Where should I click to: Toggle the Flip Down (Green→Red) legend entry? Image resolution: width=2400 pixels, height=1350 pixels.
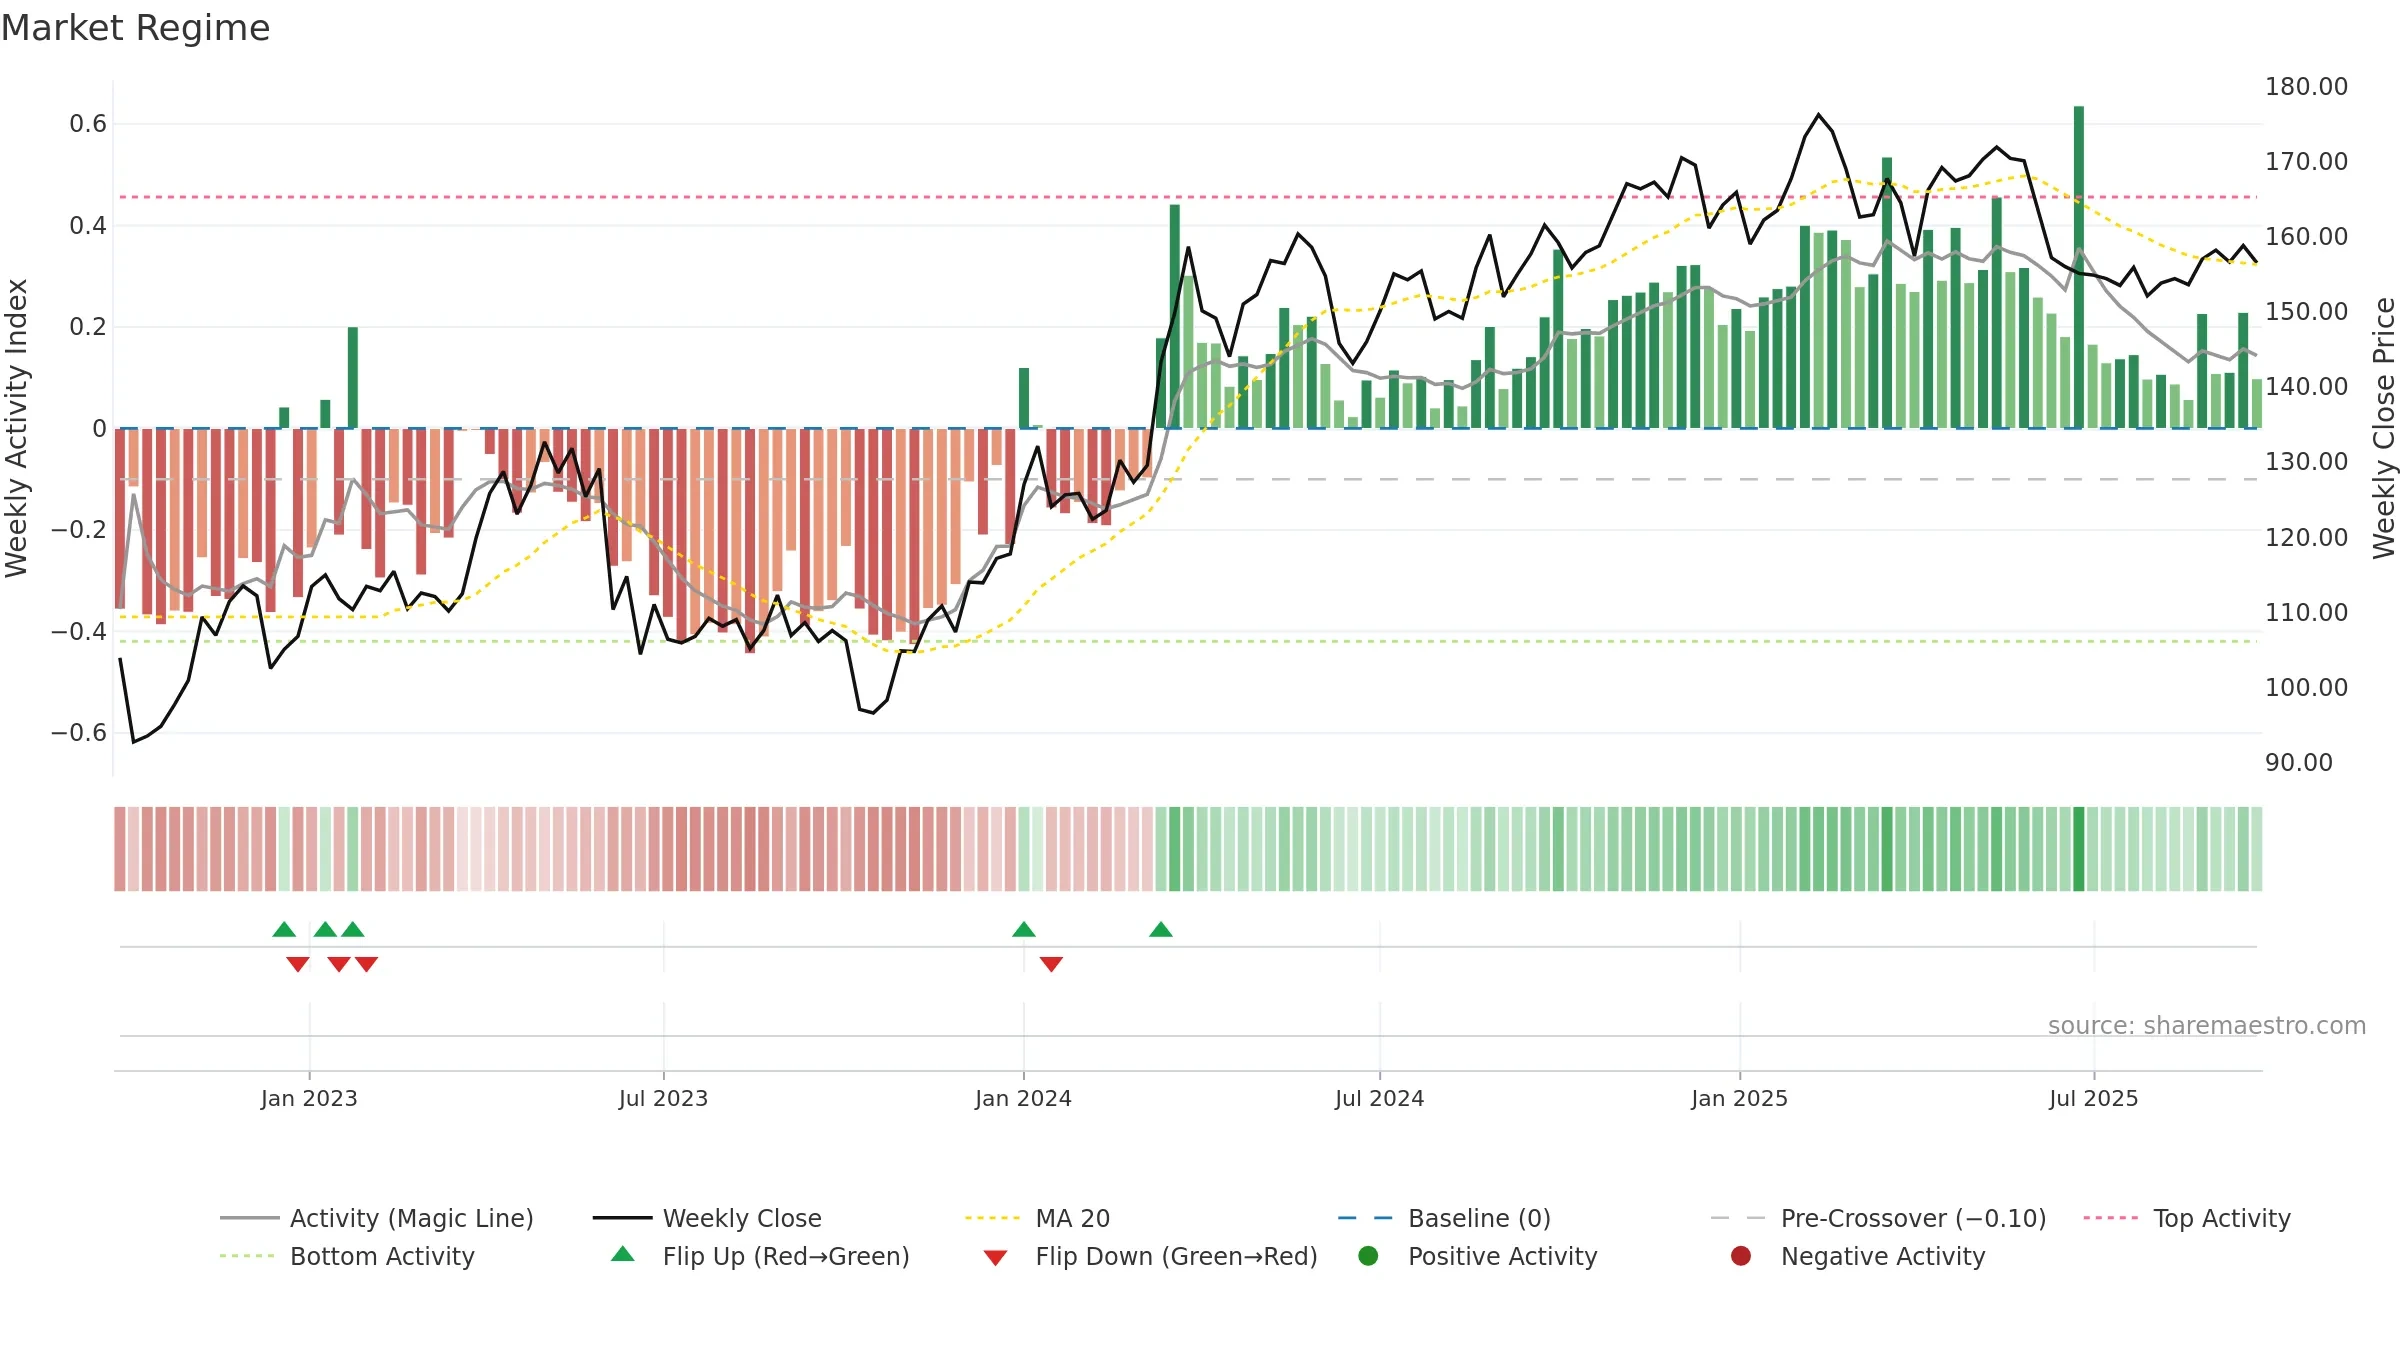[1150, 1256]
